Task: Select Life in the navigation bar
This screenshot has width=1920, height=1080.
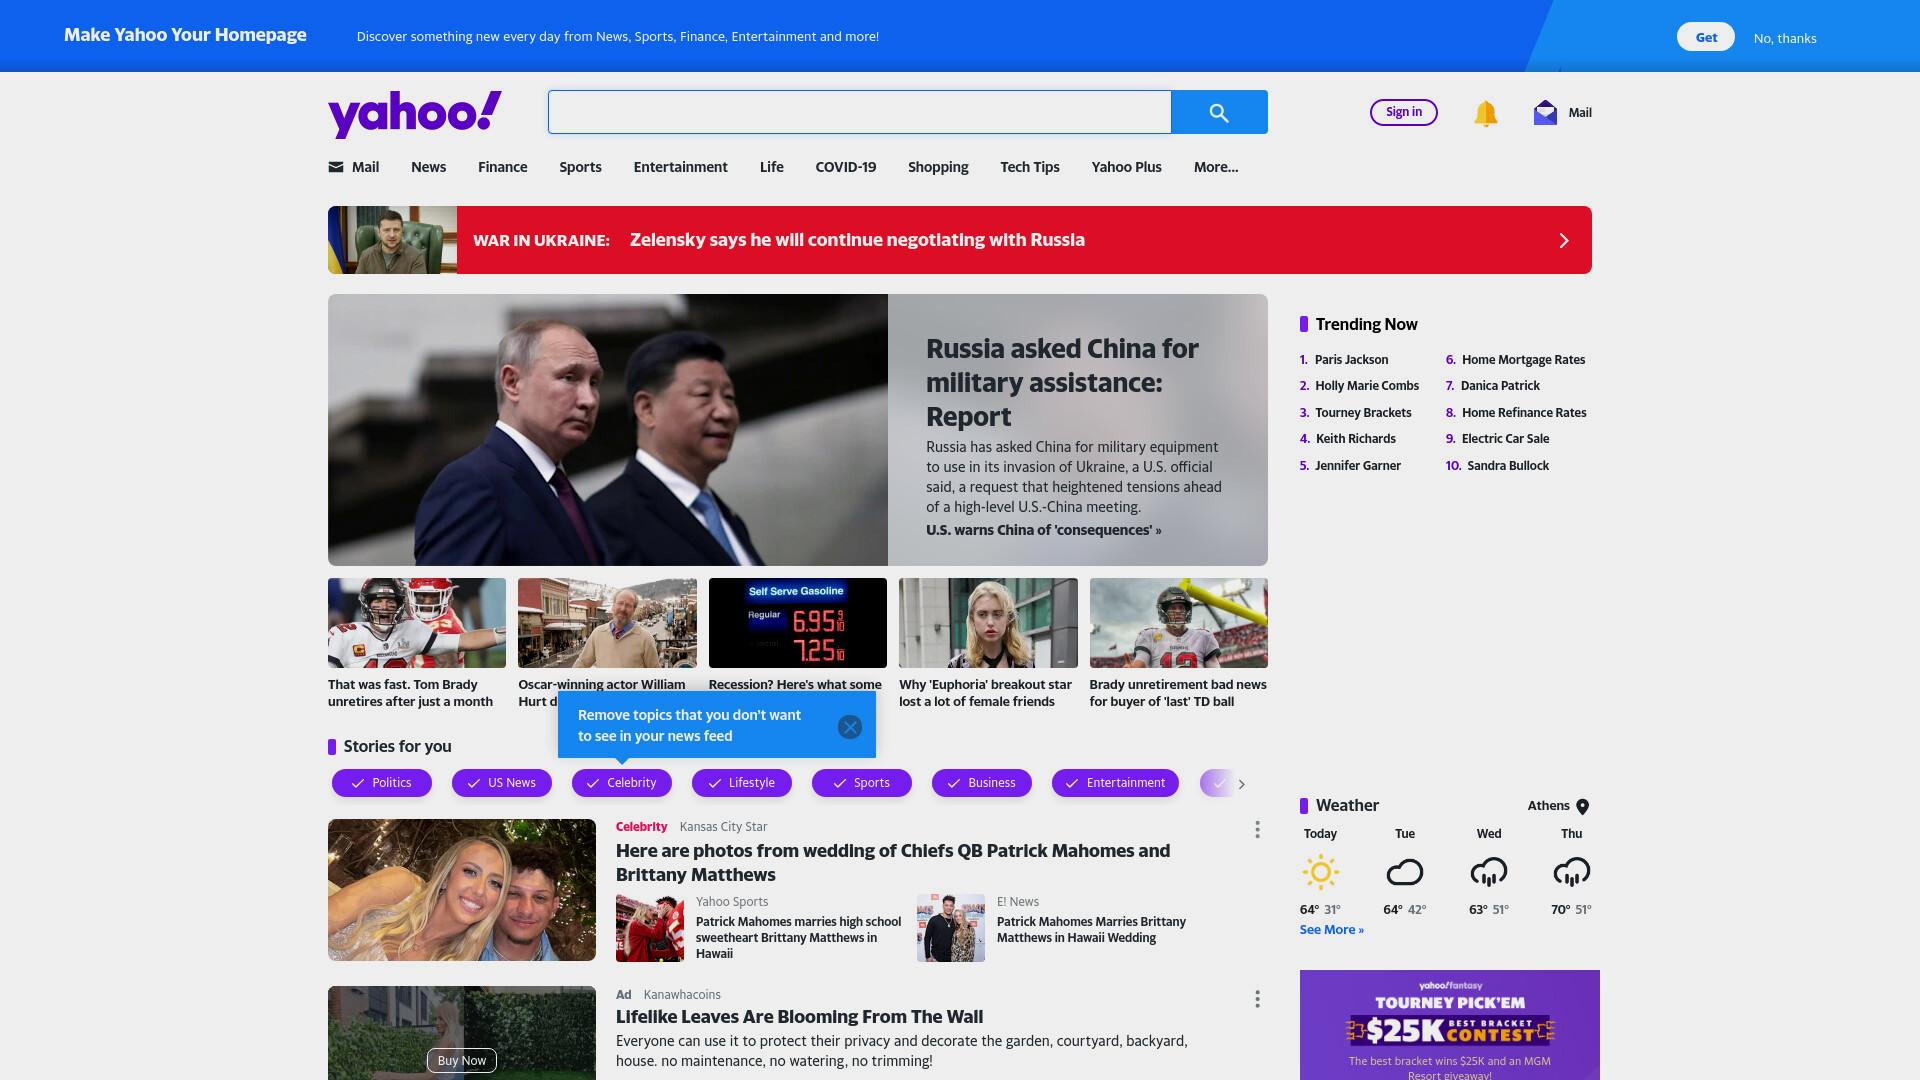Action: [x=771, y=167]
